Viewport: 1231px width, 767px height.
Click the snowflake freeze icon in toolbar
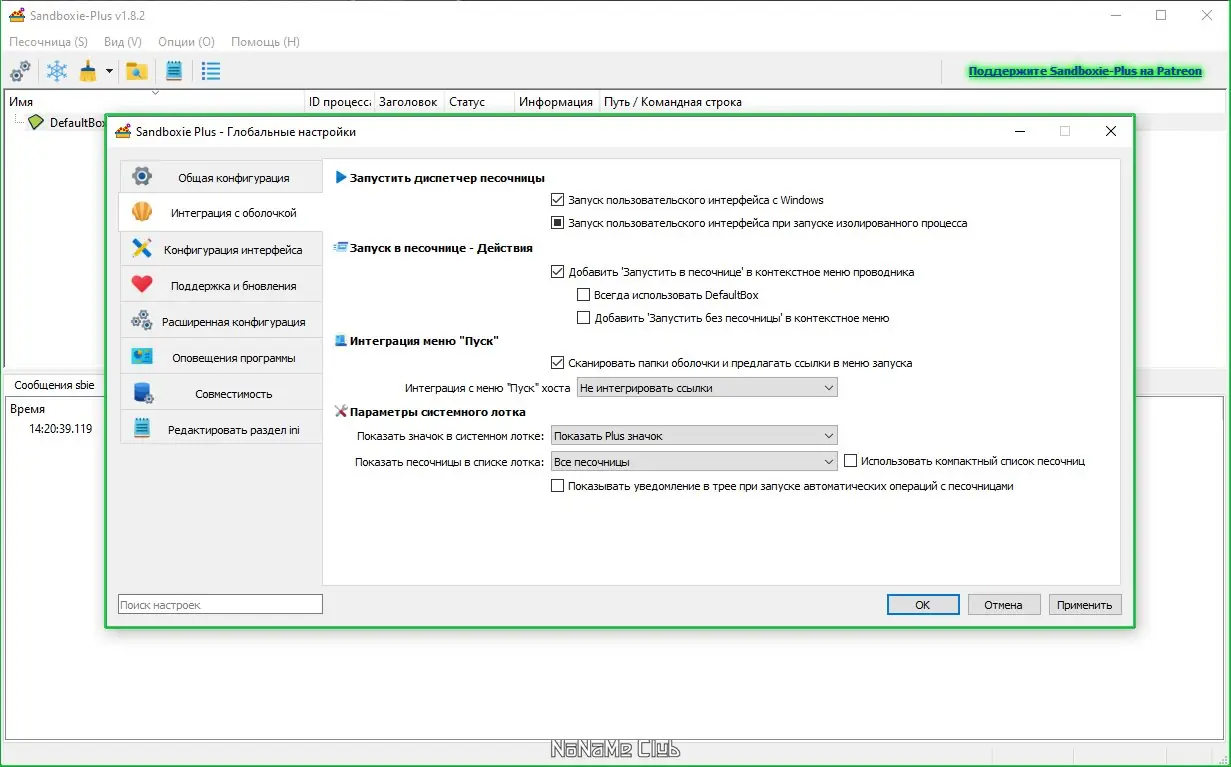pos(58,71)
